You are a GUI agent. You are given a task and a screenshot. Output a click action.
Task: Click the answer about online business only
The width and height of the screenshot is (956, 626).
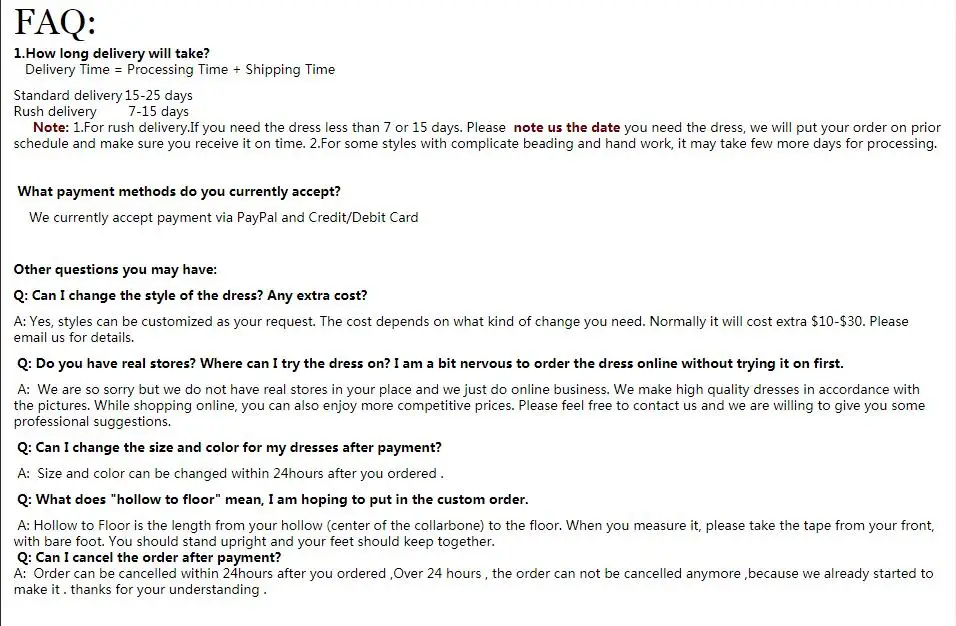point(469,405)
